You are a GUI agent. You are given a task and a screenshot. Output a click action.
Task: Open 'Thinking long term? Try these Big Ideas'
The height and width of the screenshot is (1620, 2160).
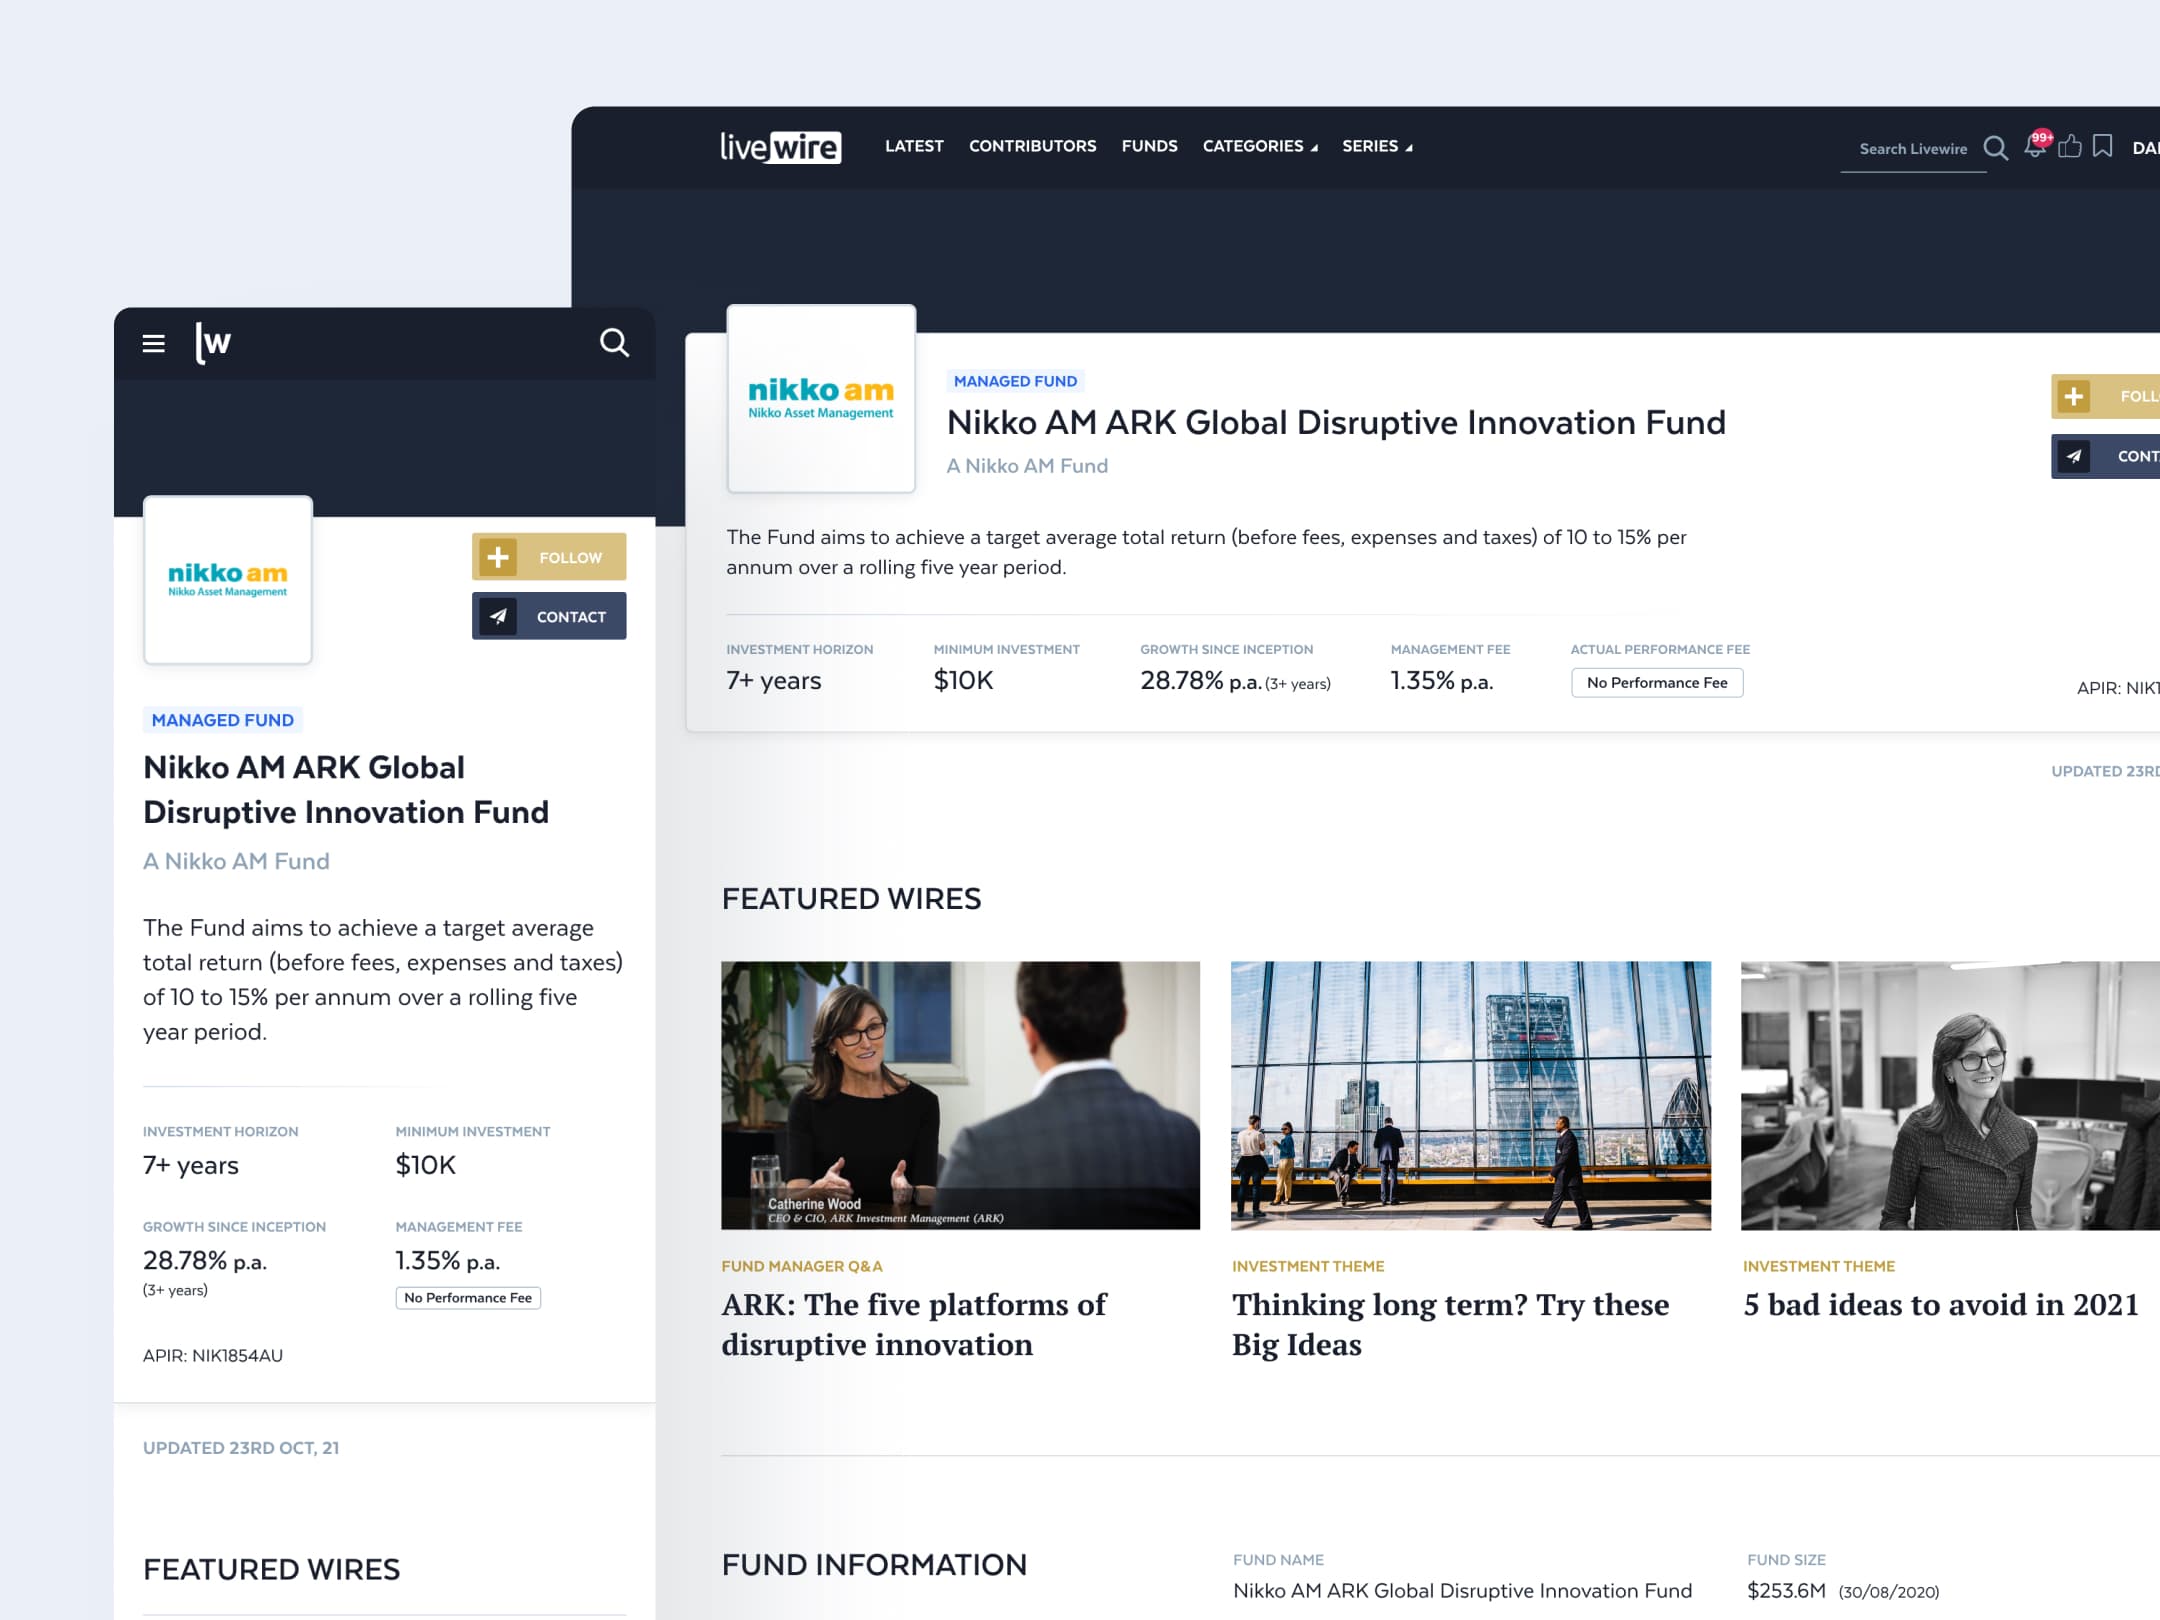point(1450,1325)
